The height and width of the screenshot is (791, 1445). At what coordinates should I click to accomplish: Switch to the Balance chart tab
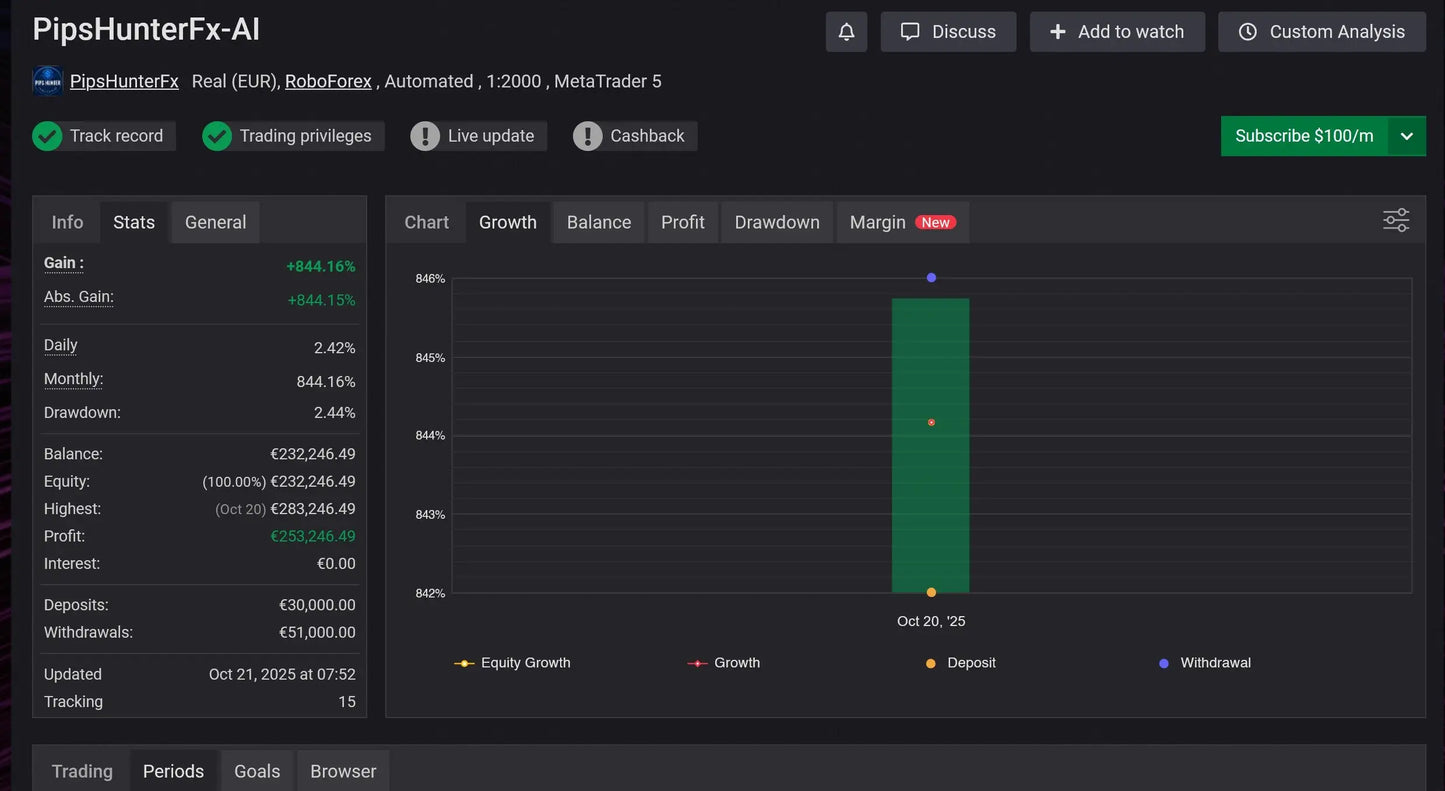coord(599,222)
